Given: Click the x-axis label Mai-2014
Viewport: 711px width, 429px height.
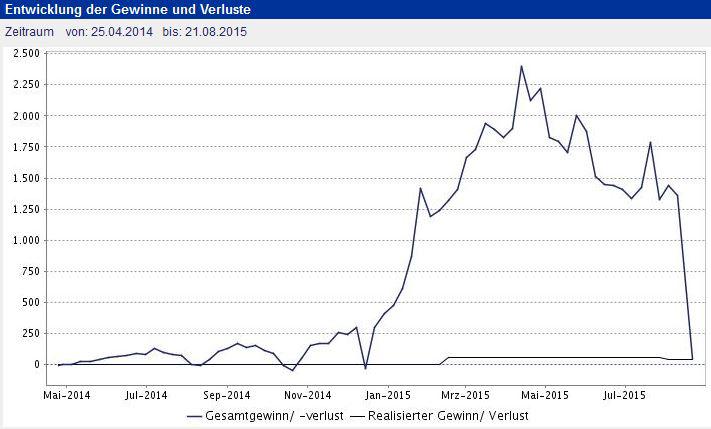Looking at the screenshot, I should 67,395.
